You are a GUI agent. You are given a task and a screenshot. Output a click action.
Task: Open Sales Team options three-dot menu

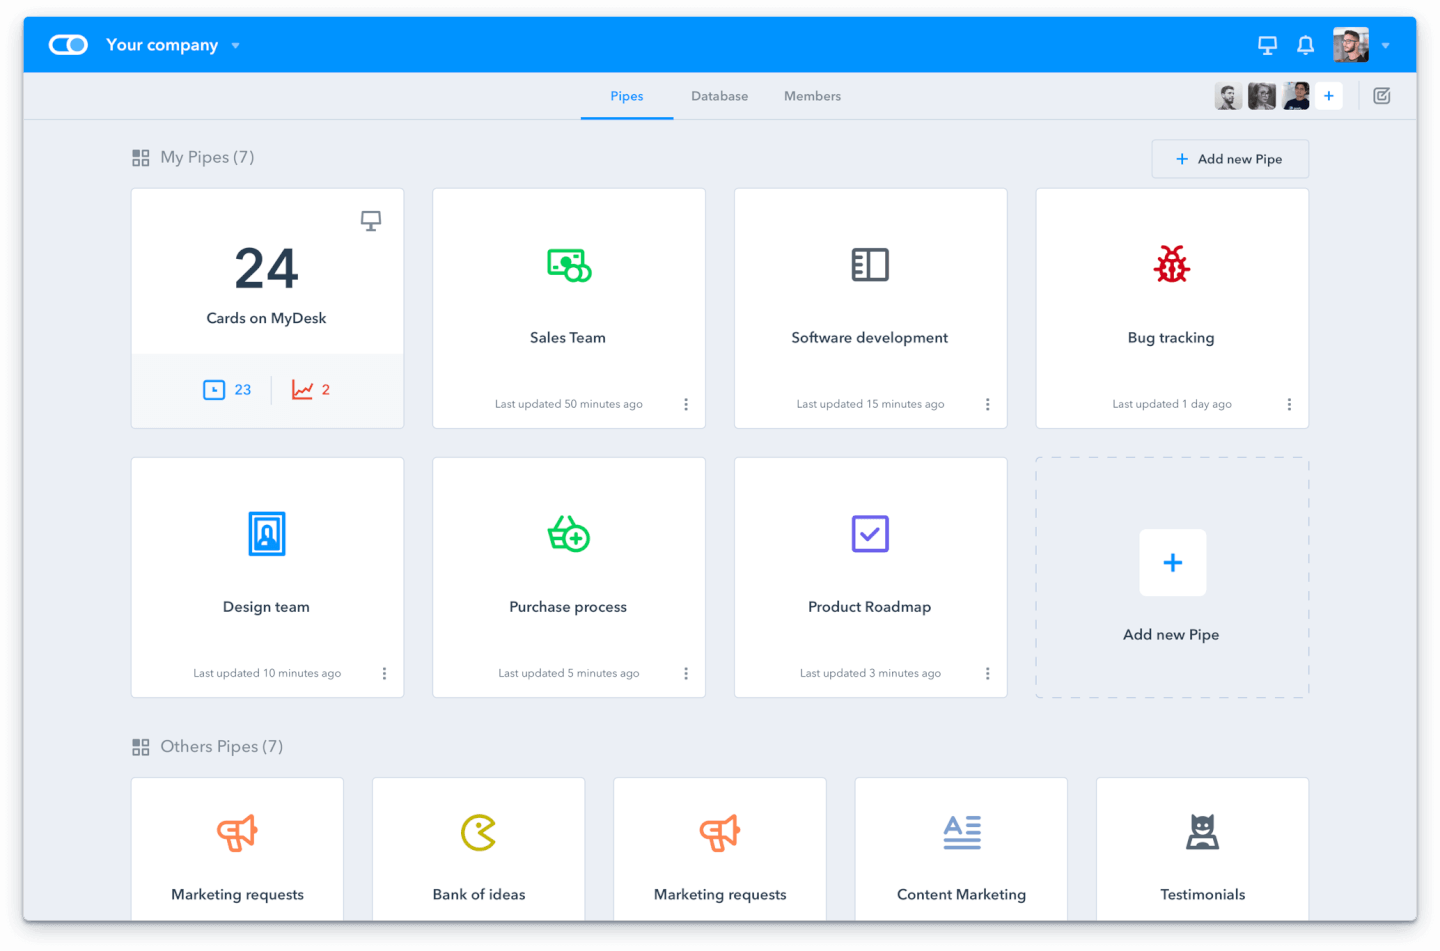686,404
